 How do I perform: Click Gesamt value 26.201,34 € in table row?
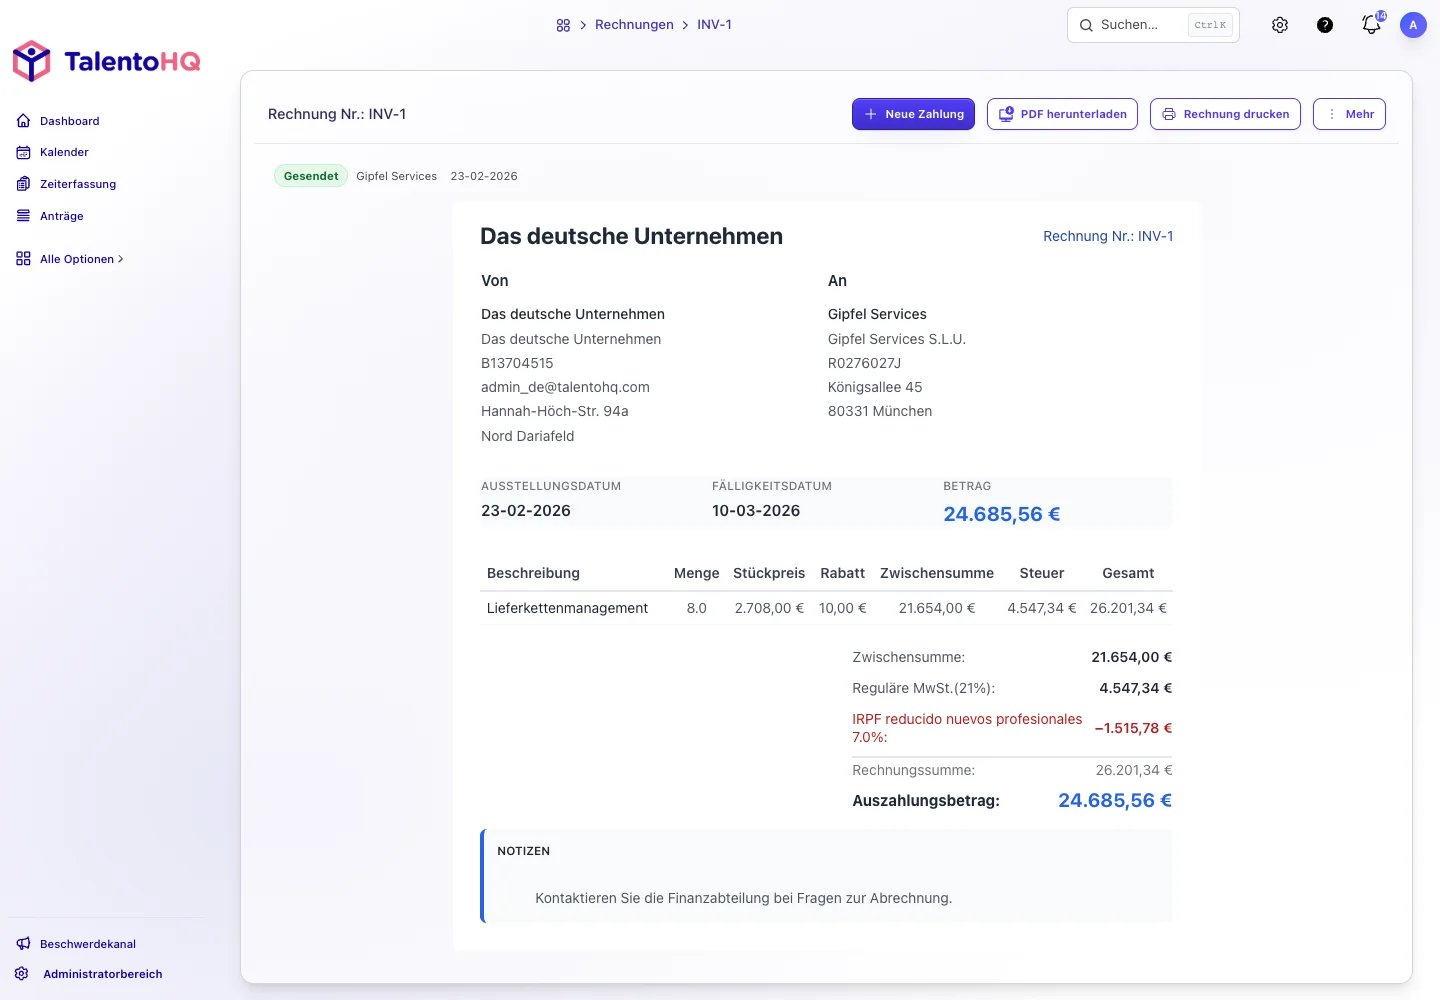pos(1128,608)
